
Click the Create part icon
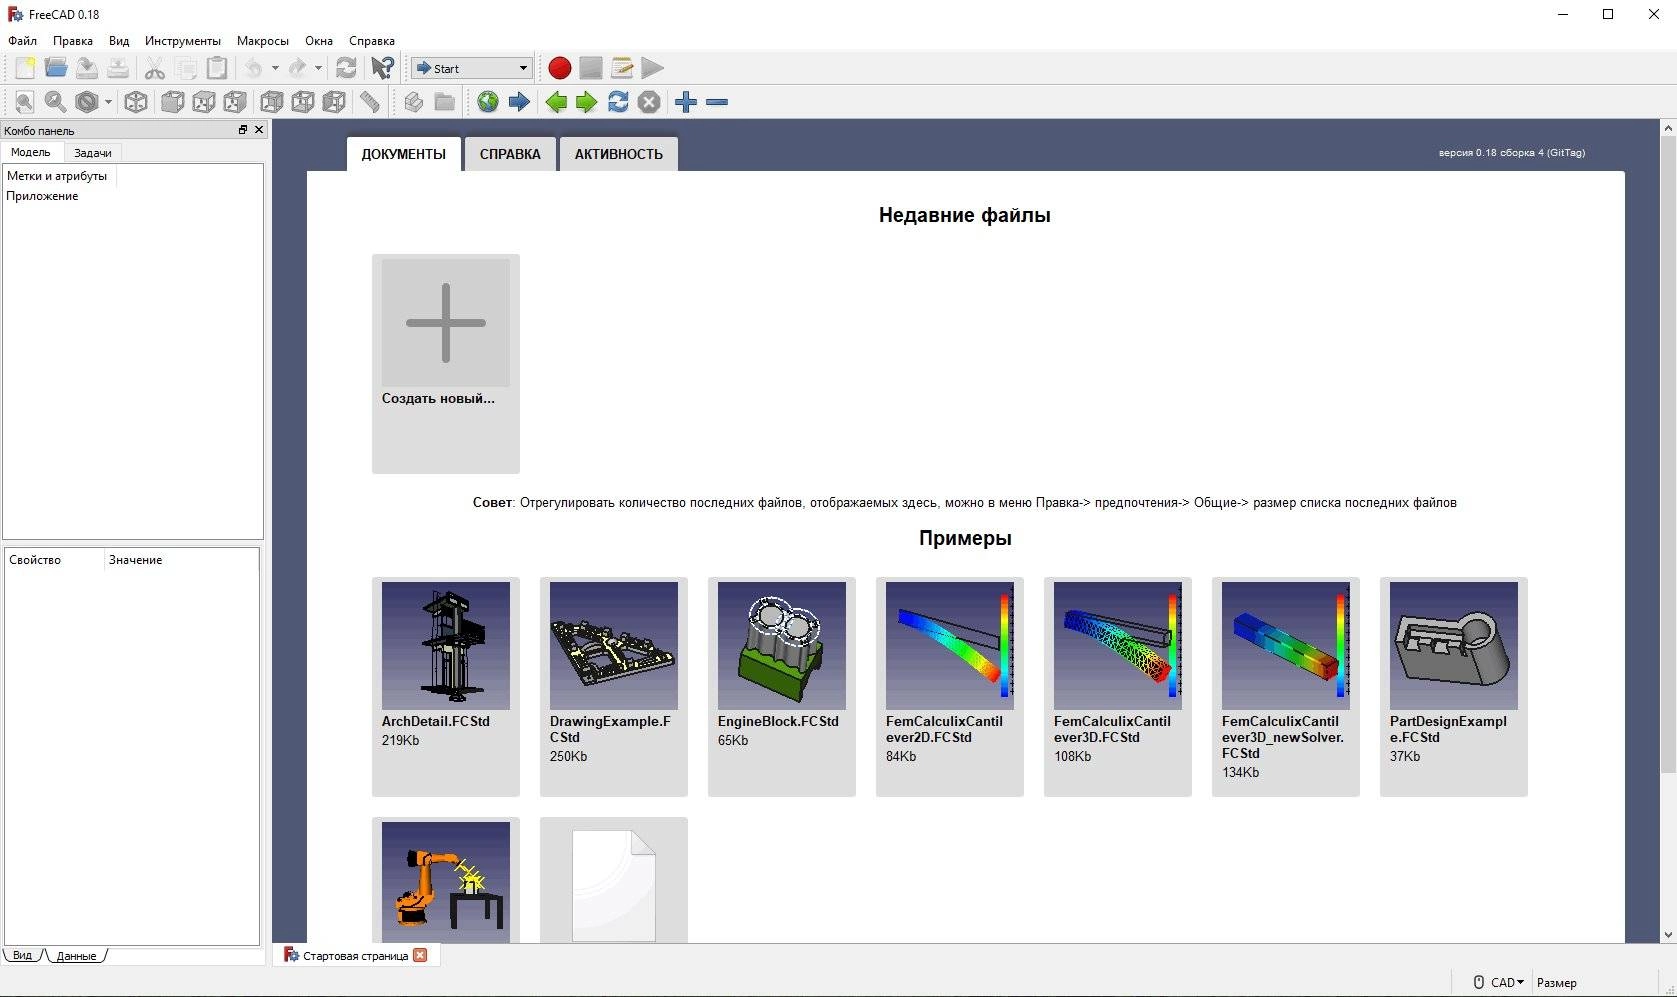point(414,102)
